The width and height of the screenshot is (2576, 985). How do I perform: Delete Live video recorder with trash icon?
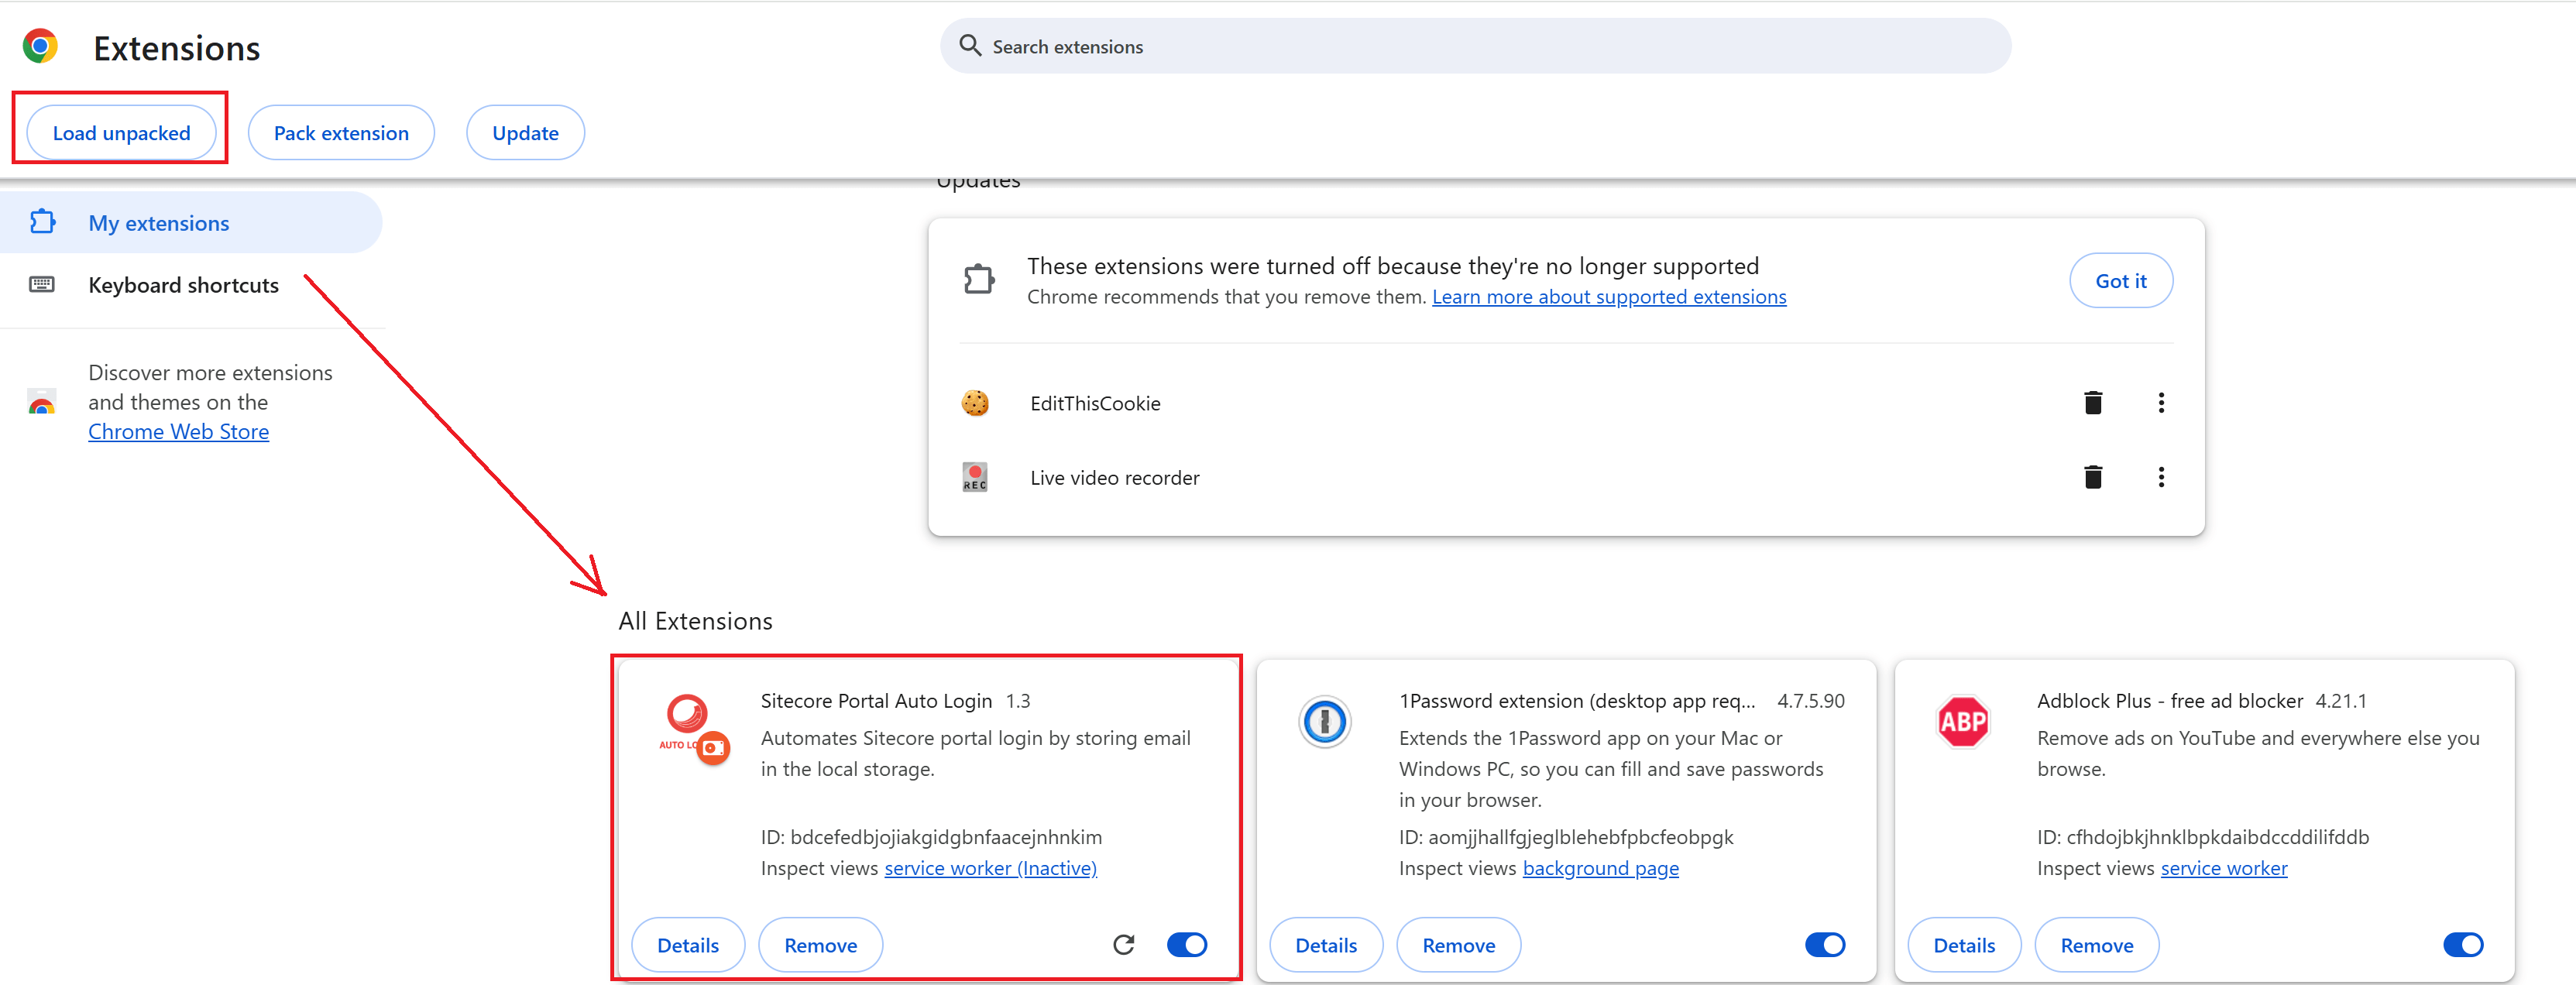[x=2092, y=477]
